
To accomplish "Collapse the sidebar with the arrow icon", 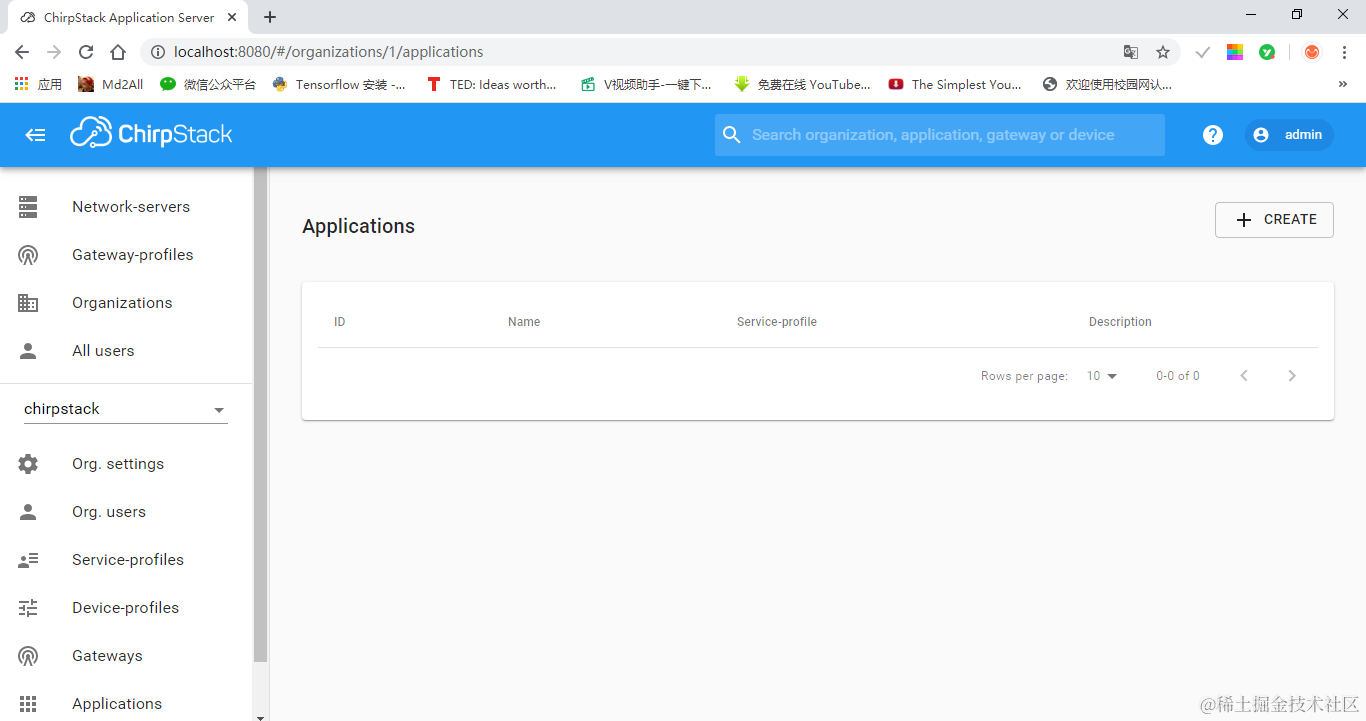I will point(35,134).
